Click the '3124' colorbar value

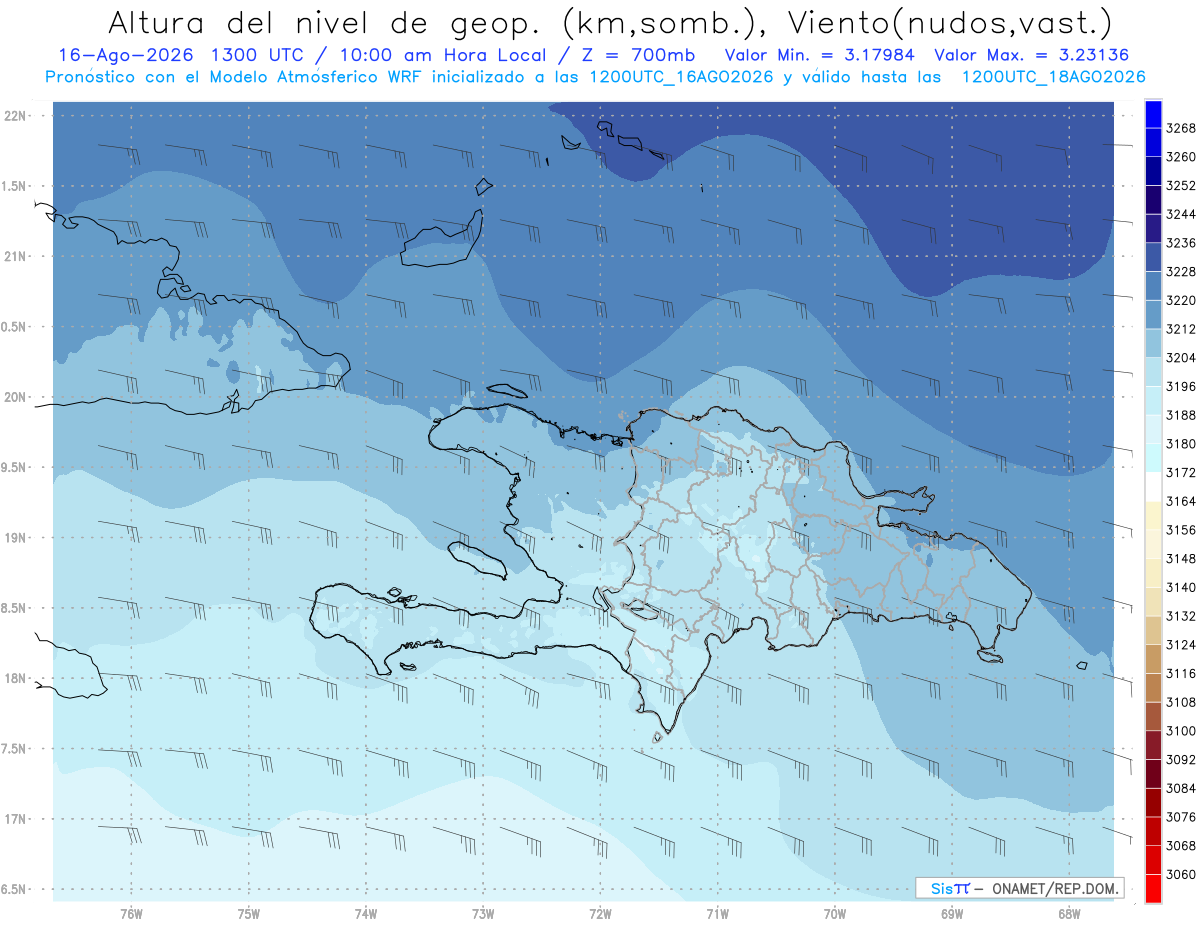coord(1180,645)
